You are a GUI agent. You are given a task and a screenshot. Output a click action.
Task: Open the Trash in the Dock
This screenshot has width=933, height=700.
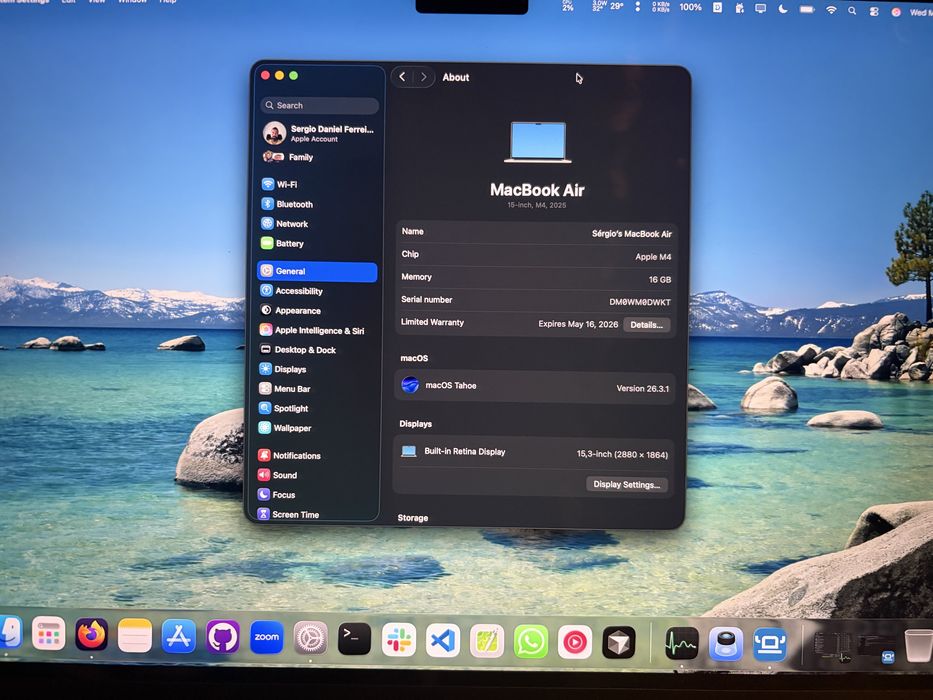tap(919, 646)
